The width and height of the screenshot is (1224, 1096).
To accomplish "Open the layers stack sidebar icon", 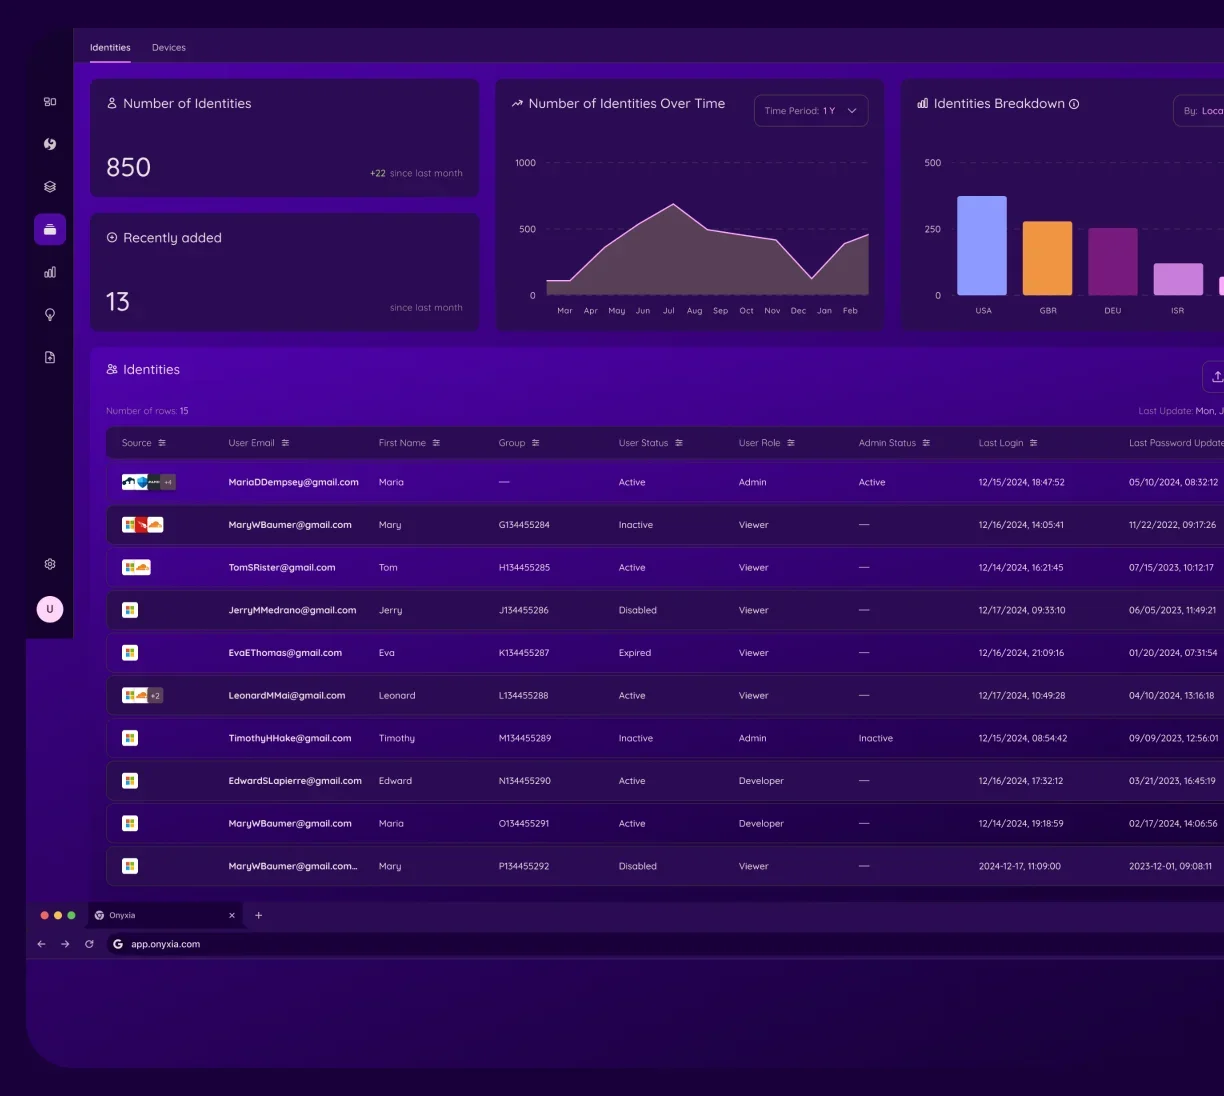I will [x=50, y=187].
